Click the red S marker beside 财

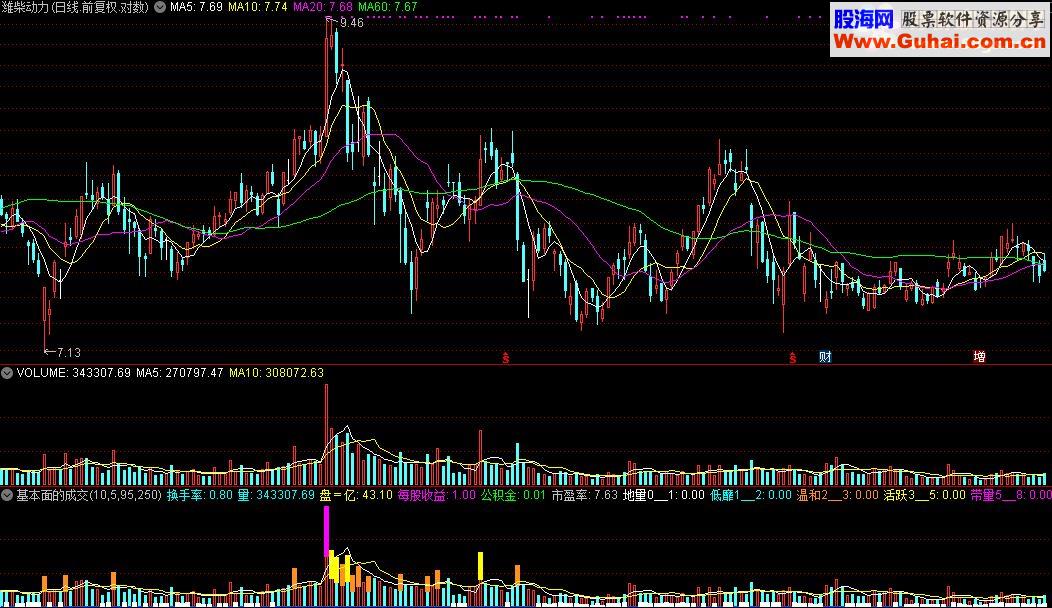click(x=792, y=358)
